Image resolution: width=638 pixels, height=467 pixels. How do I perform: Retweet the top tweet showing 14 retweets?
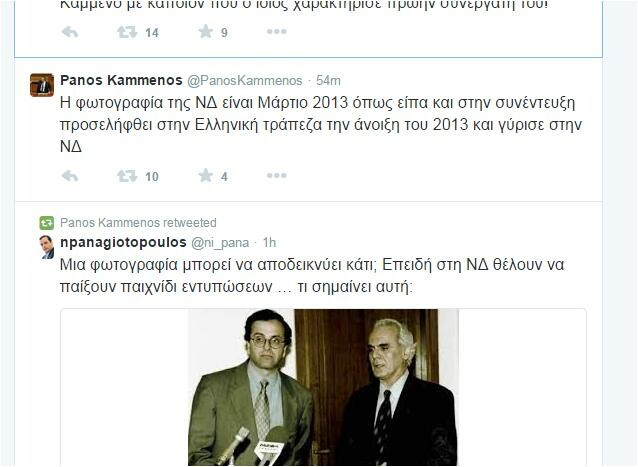[127, 32]
